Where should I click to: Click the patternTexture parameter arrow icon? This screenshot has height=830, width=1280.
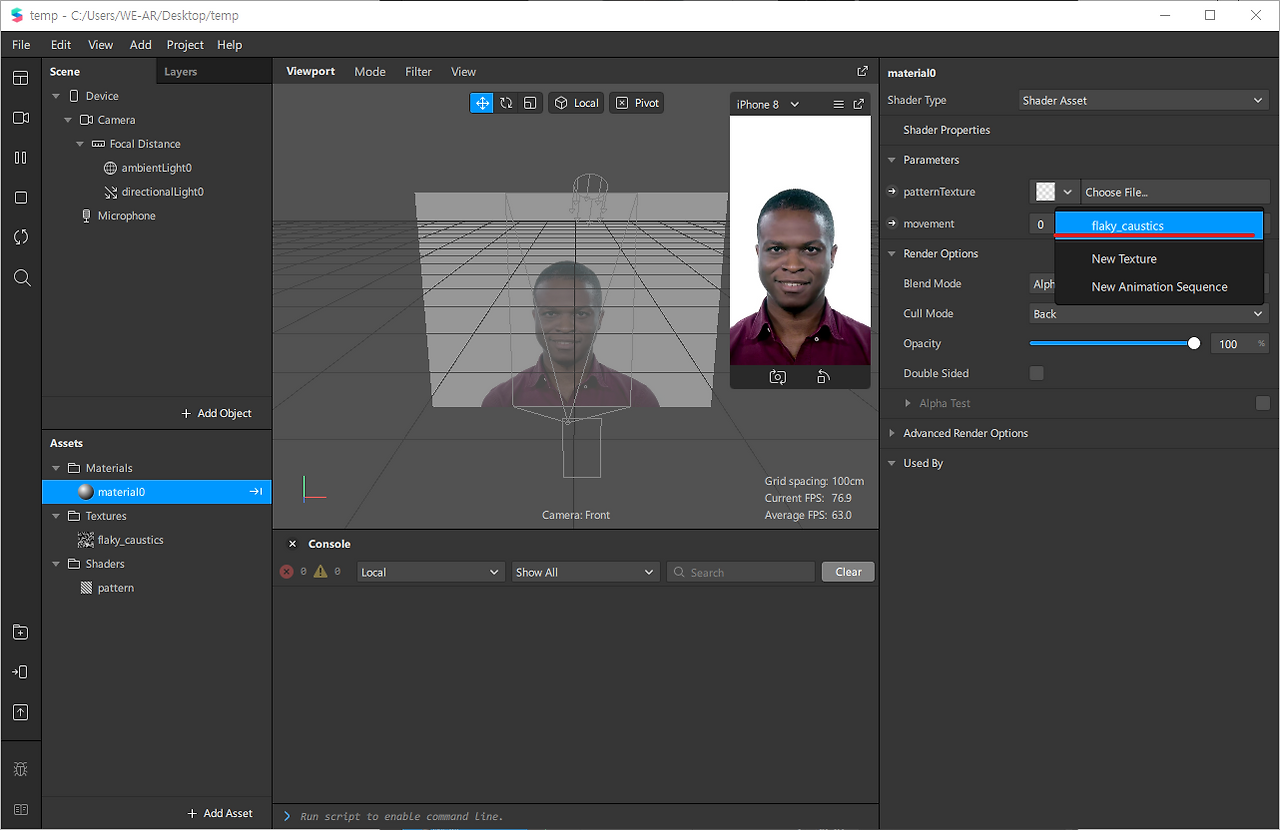tap(893, 192)
